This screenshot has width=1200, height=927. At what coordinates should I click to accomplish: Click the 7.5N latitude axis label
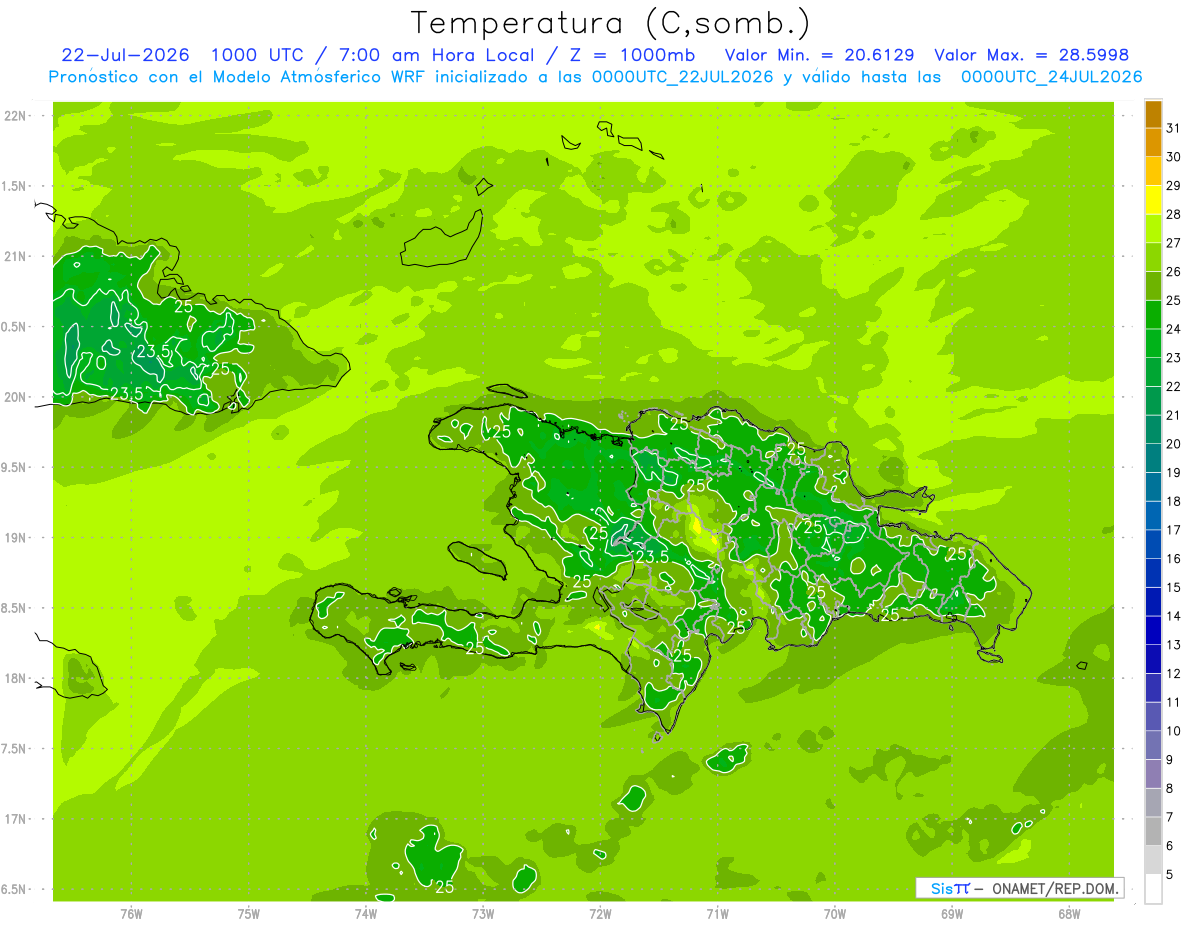coord(14,748)
